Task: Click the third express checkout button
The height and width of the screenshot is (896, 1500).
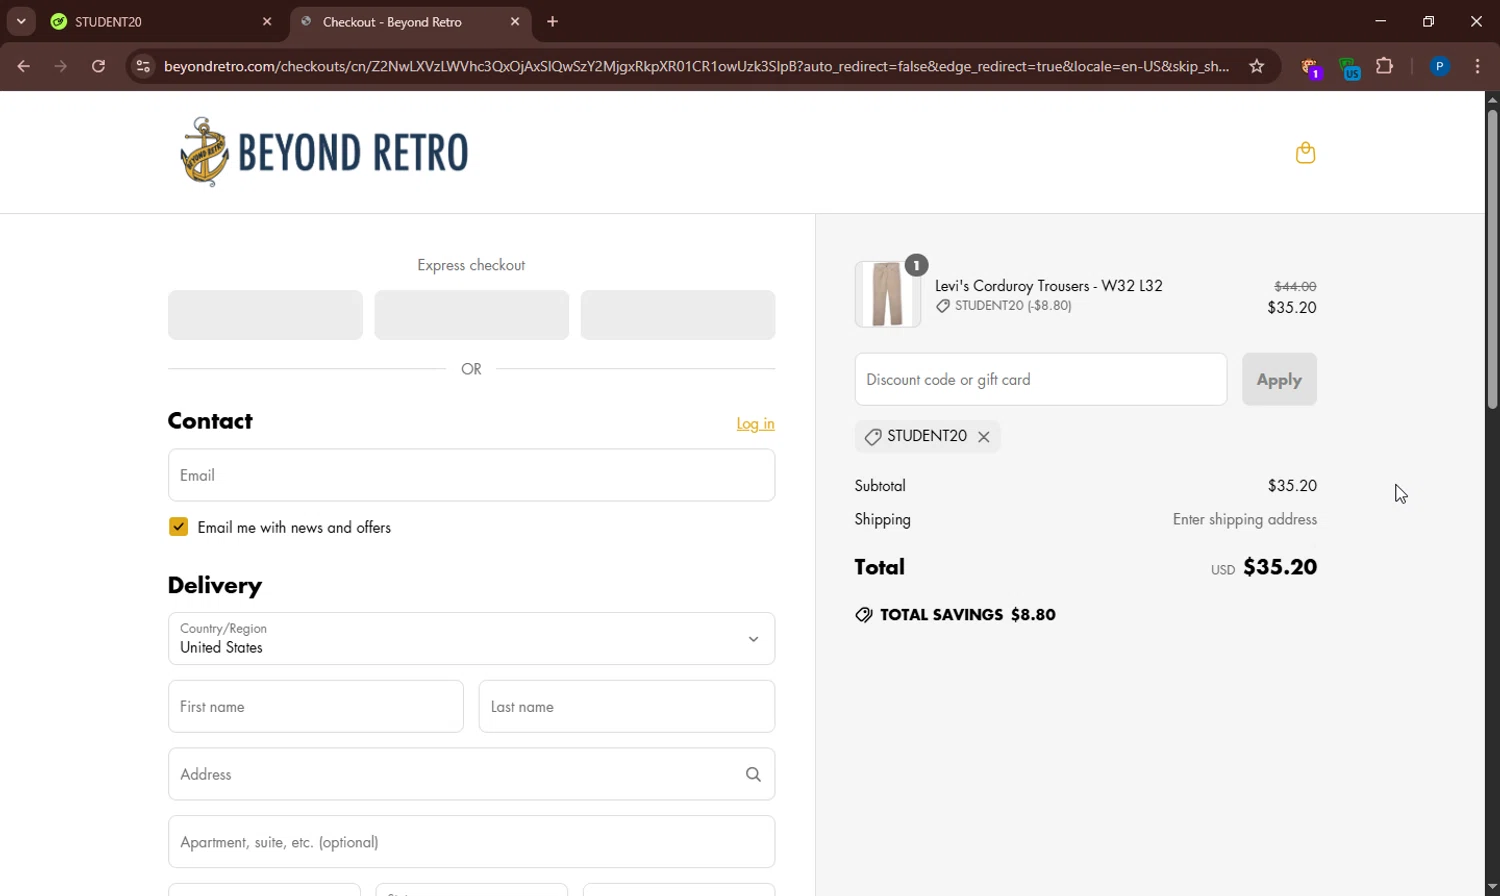Action: (x=678, y=315)
